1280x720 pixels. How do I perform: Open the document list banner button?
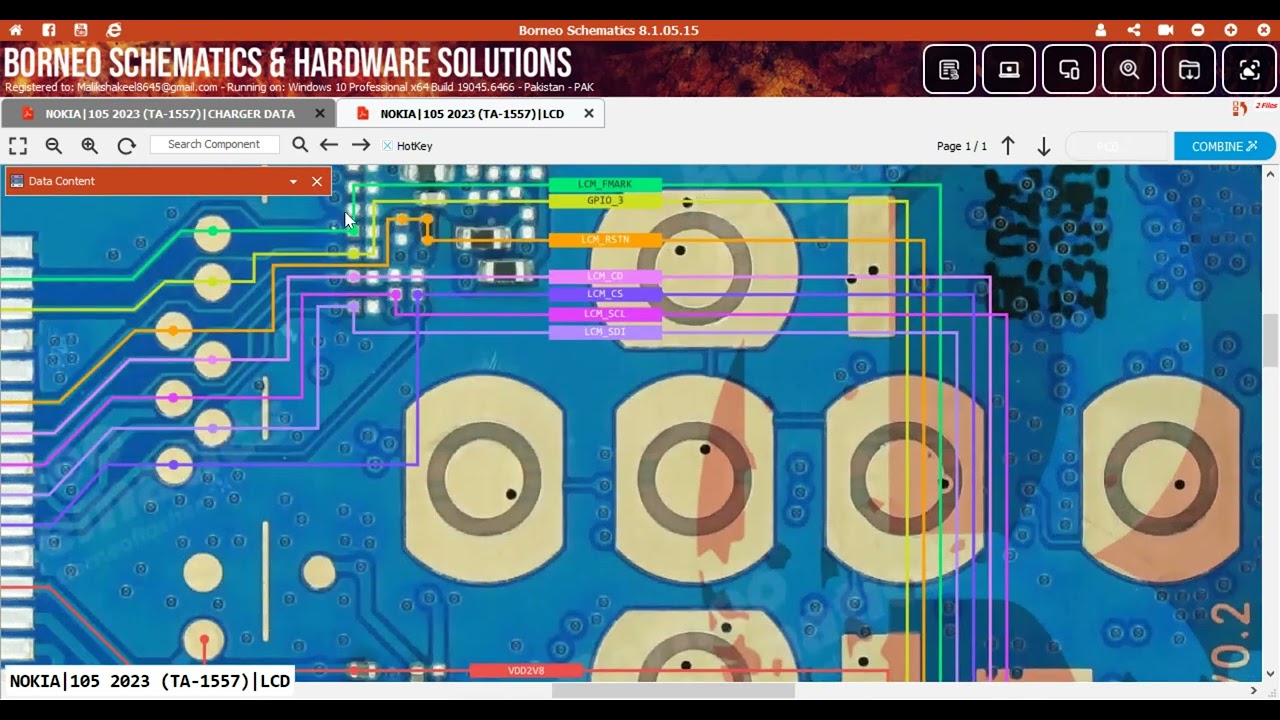[x=949, y=69]
